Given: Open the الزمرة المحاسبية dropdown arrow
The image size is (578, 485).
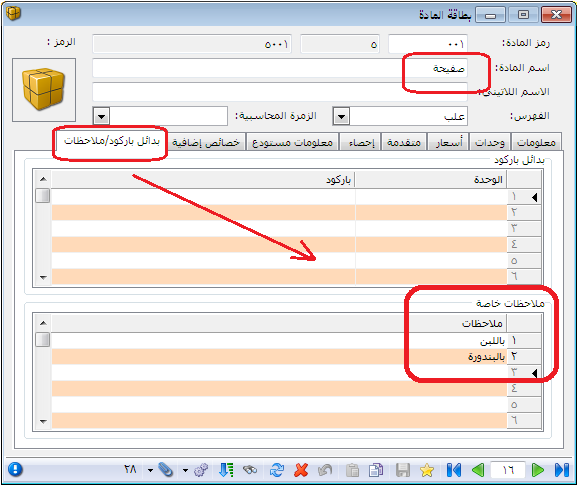Looking at the screenshot, I should (101, 117).
